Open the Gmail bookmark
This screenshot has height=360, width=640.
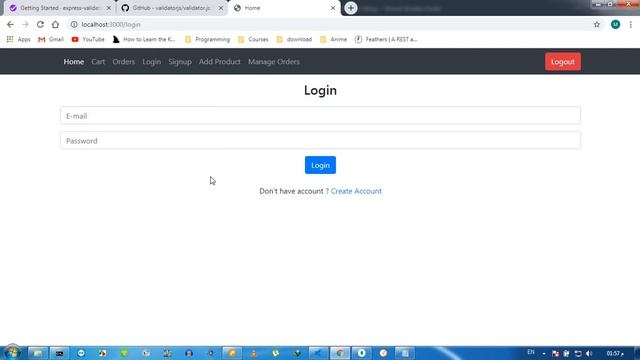coord(51,39)
